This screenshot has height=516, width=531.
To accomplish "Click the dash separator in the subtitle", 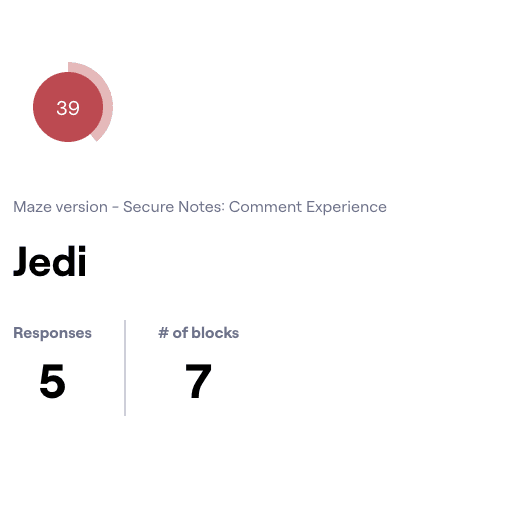I will coord(115,207).
